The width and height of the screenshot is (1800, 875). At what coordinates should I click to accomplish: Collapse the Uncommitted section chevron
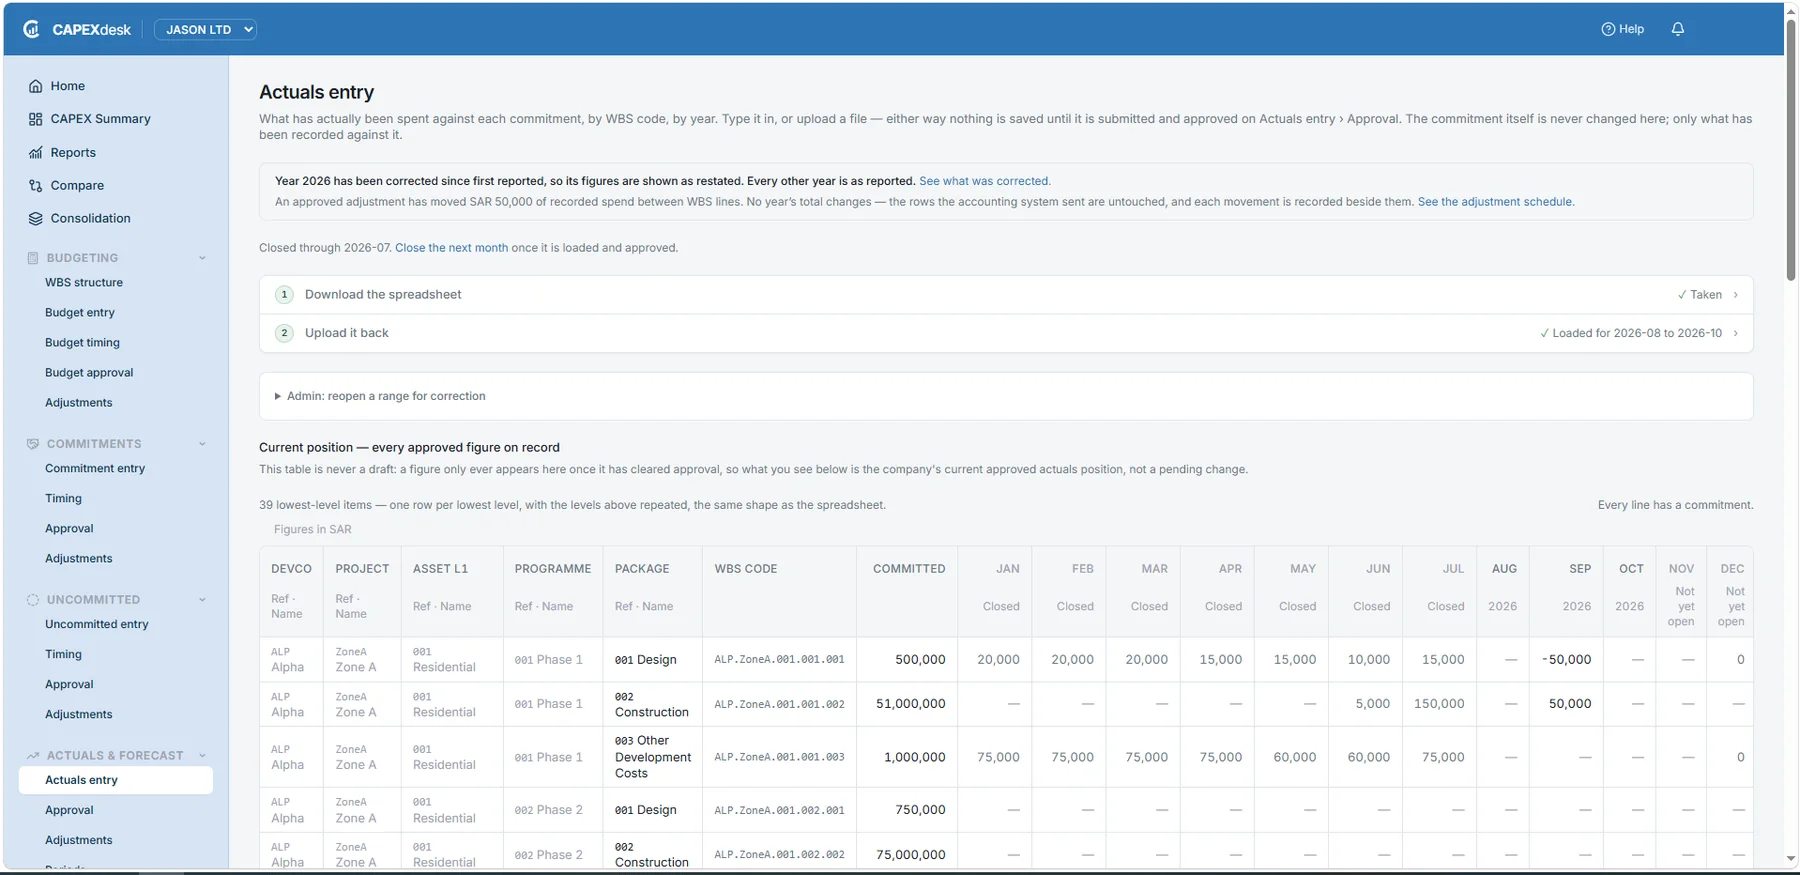(202, 600)
